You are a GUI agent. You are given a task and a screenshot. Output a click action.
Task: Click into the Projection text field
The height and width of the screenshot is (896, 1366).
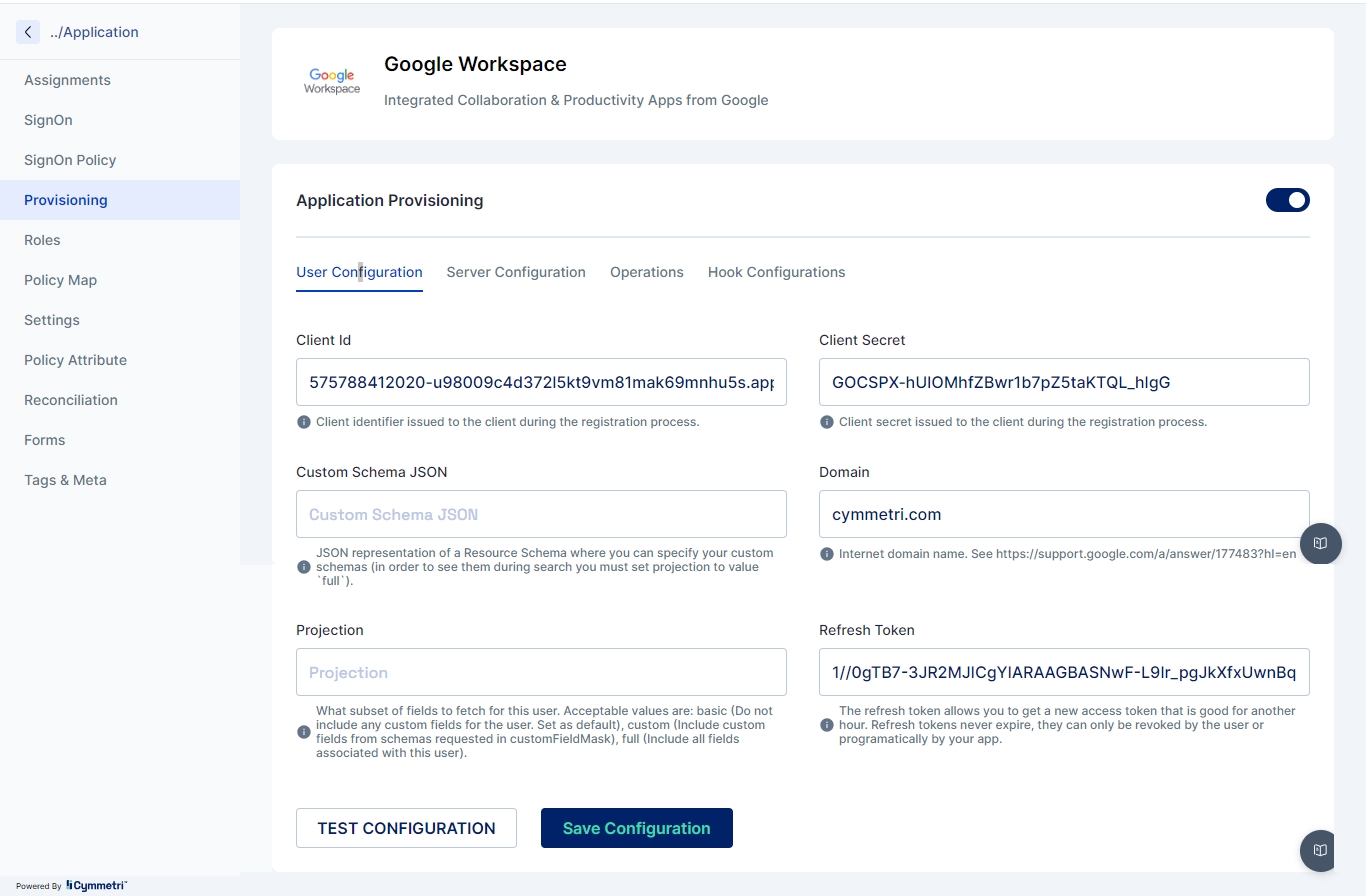(541, 672)
